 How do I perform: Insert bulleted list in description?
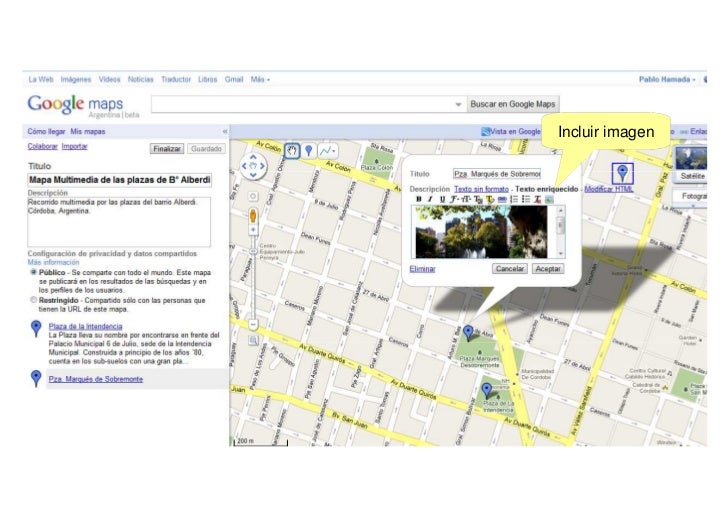pos(526,199)
